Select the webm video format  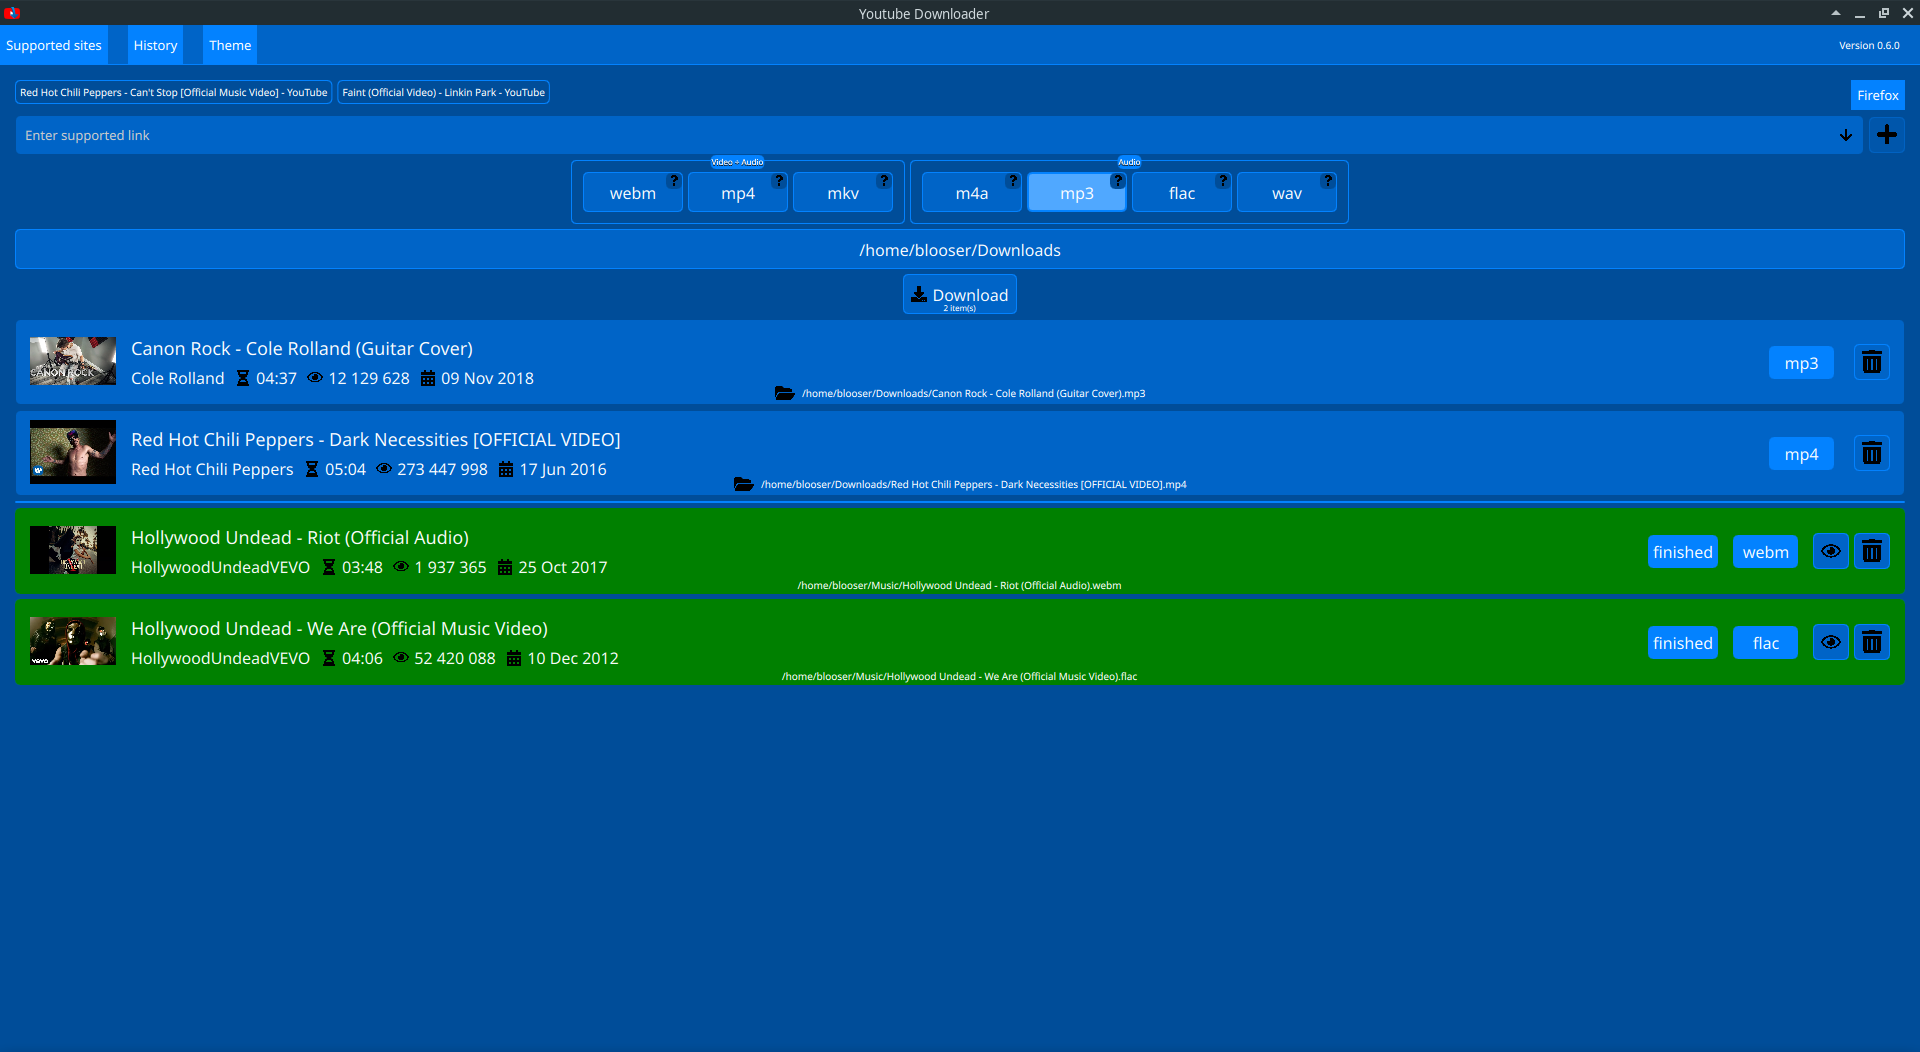pyautogui.click(x=632, y=193)
